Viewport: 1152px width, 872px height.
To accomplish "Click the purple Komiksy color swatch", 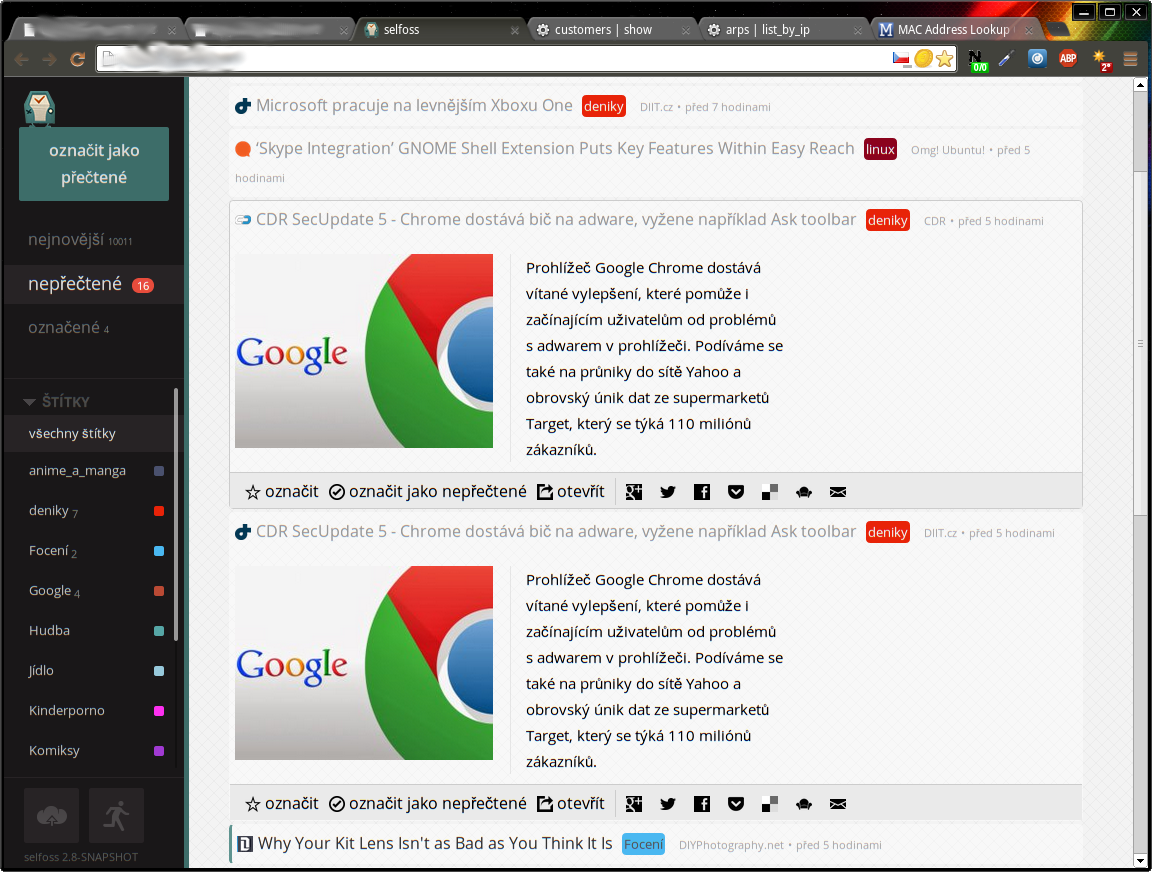I will coord(159,751).
